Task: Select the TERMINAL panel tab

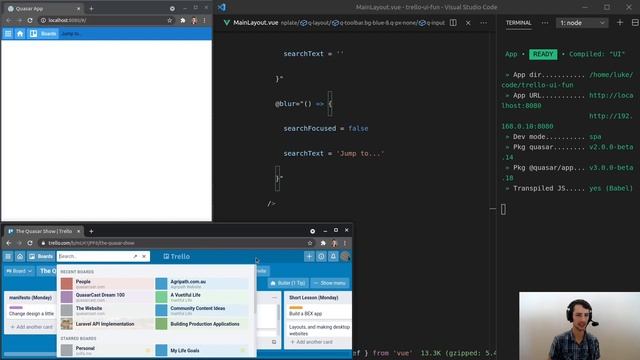Action: tap(518, 22)
